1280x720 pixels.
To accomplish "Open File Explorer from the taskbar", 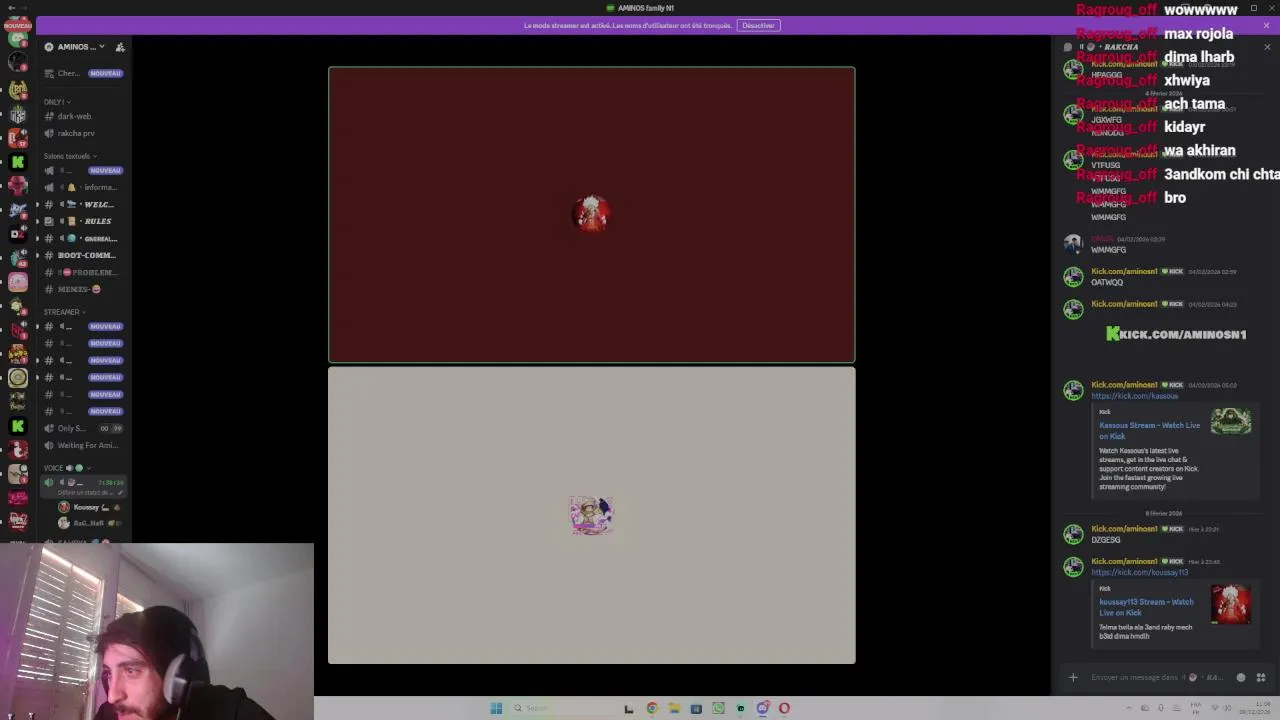I will (x=674, y=708).
